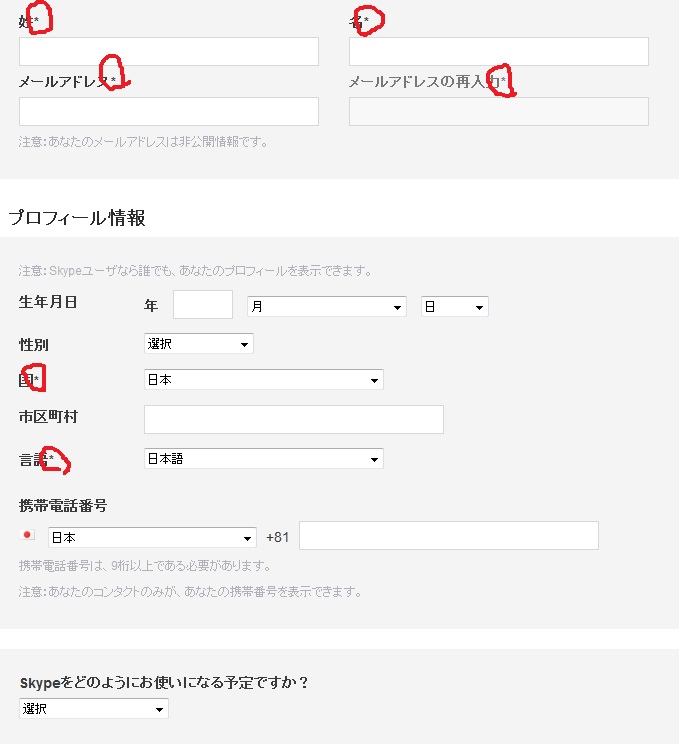Image resolution: width=680 pixels, height=753 pixels.
Task: Click the メールアドレスの再入力 confirm email field
Action: coord(499,111)
